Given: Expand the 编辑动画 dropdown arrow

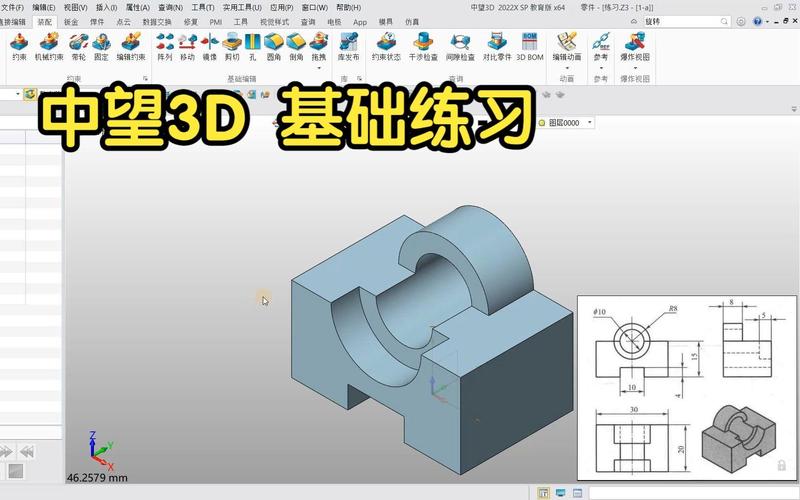Looking at the screenshot, I should click(567, 68).
